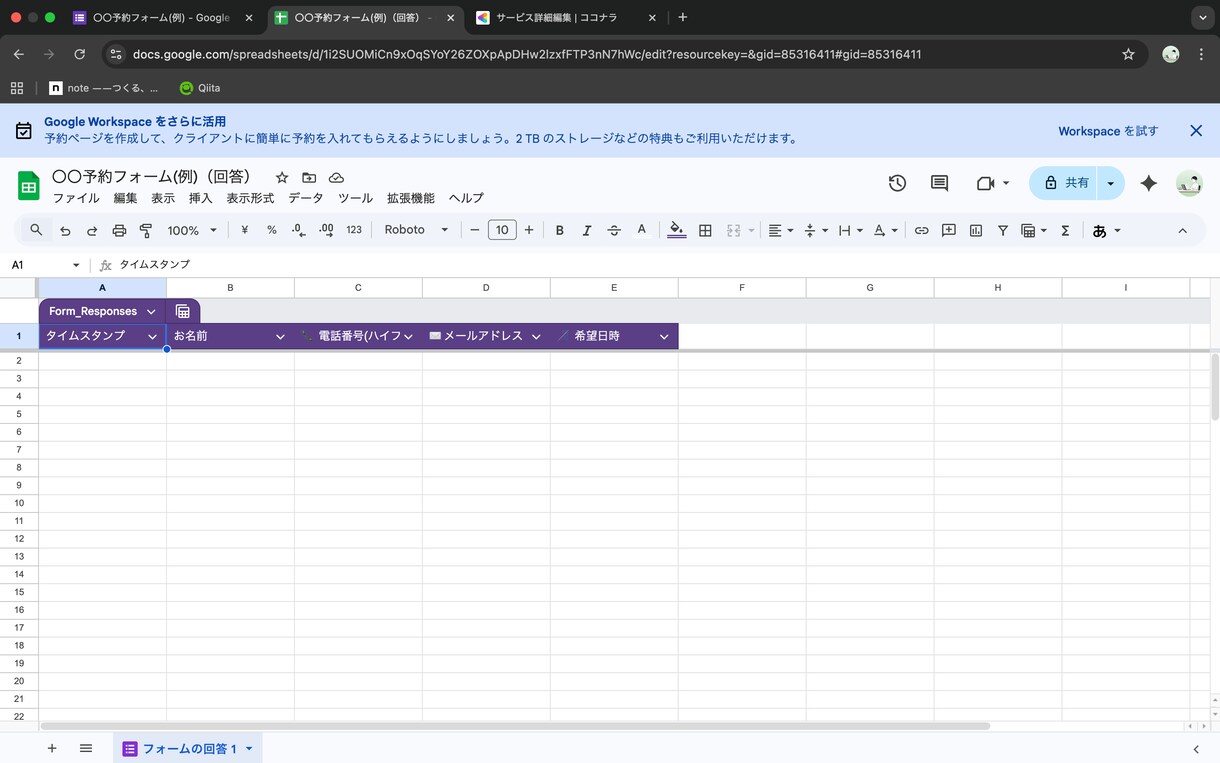Click the 共有 share button
The image size is (1220, 763).
point(1065,183)
